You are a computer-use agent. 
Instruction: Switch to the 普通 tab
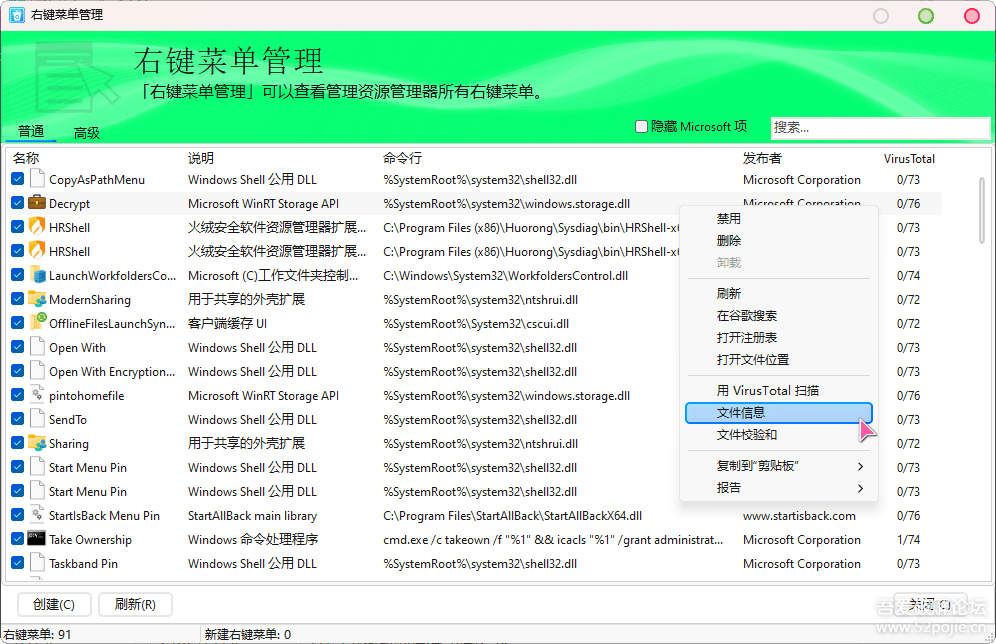click(x=30, y=131)
